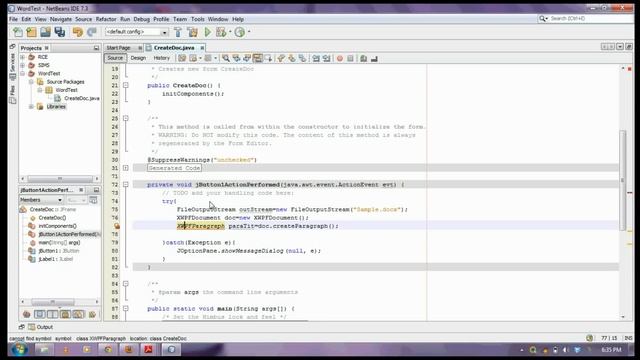Click the New File toolbar icon
This screenshot has width=640, height=360.
pyautogui.click(x=18, y=32)
